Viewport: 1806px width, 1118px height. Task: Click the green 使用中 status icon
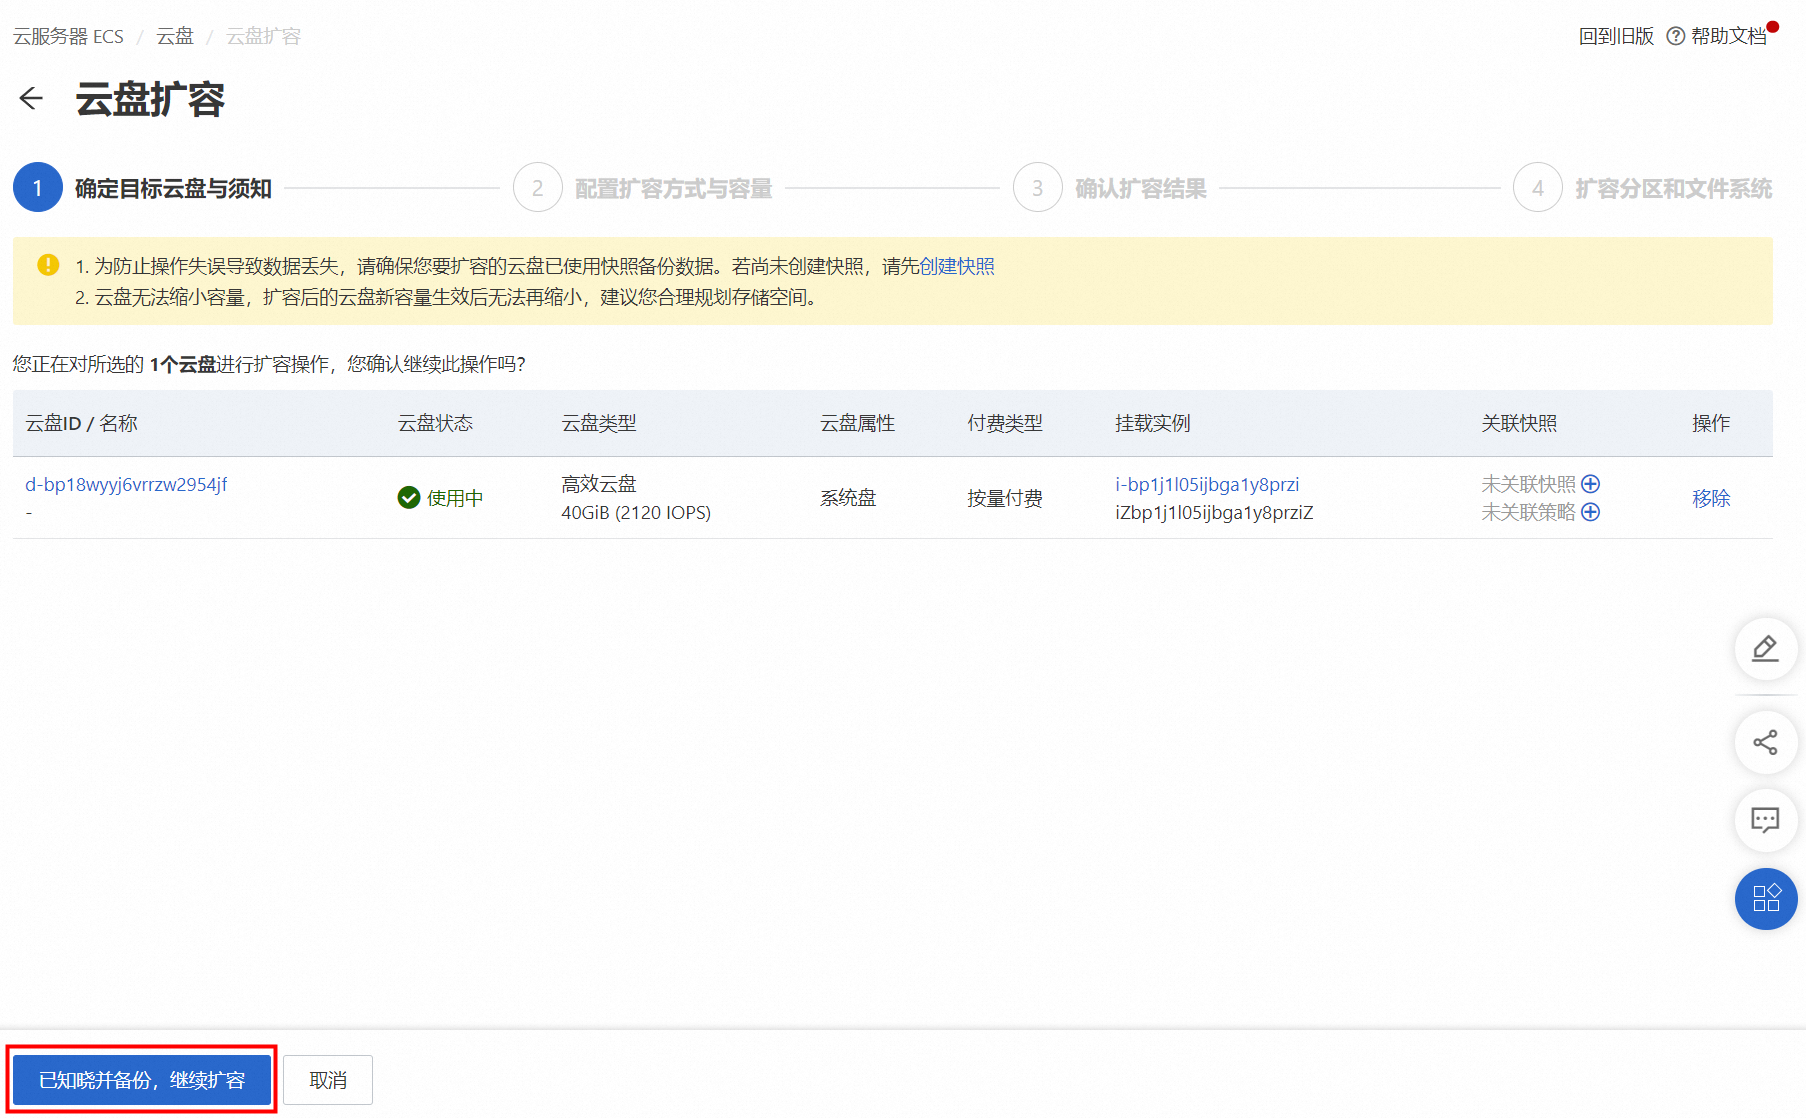(409, 498)
